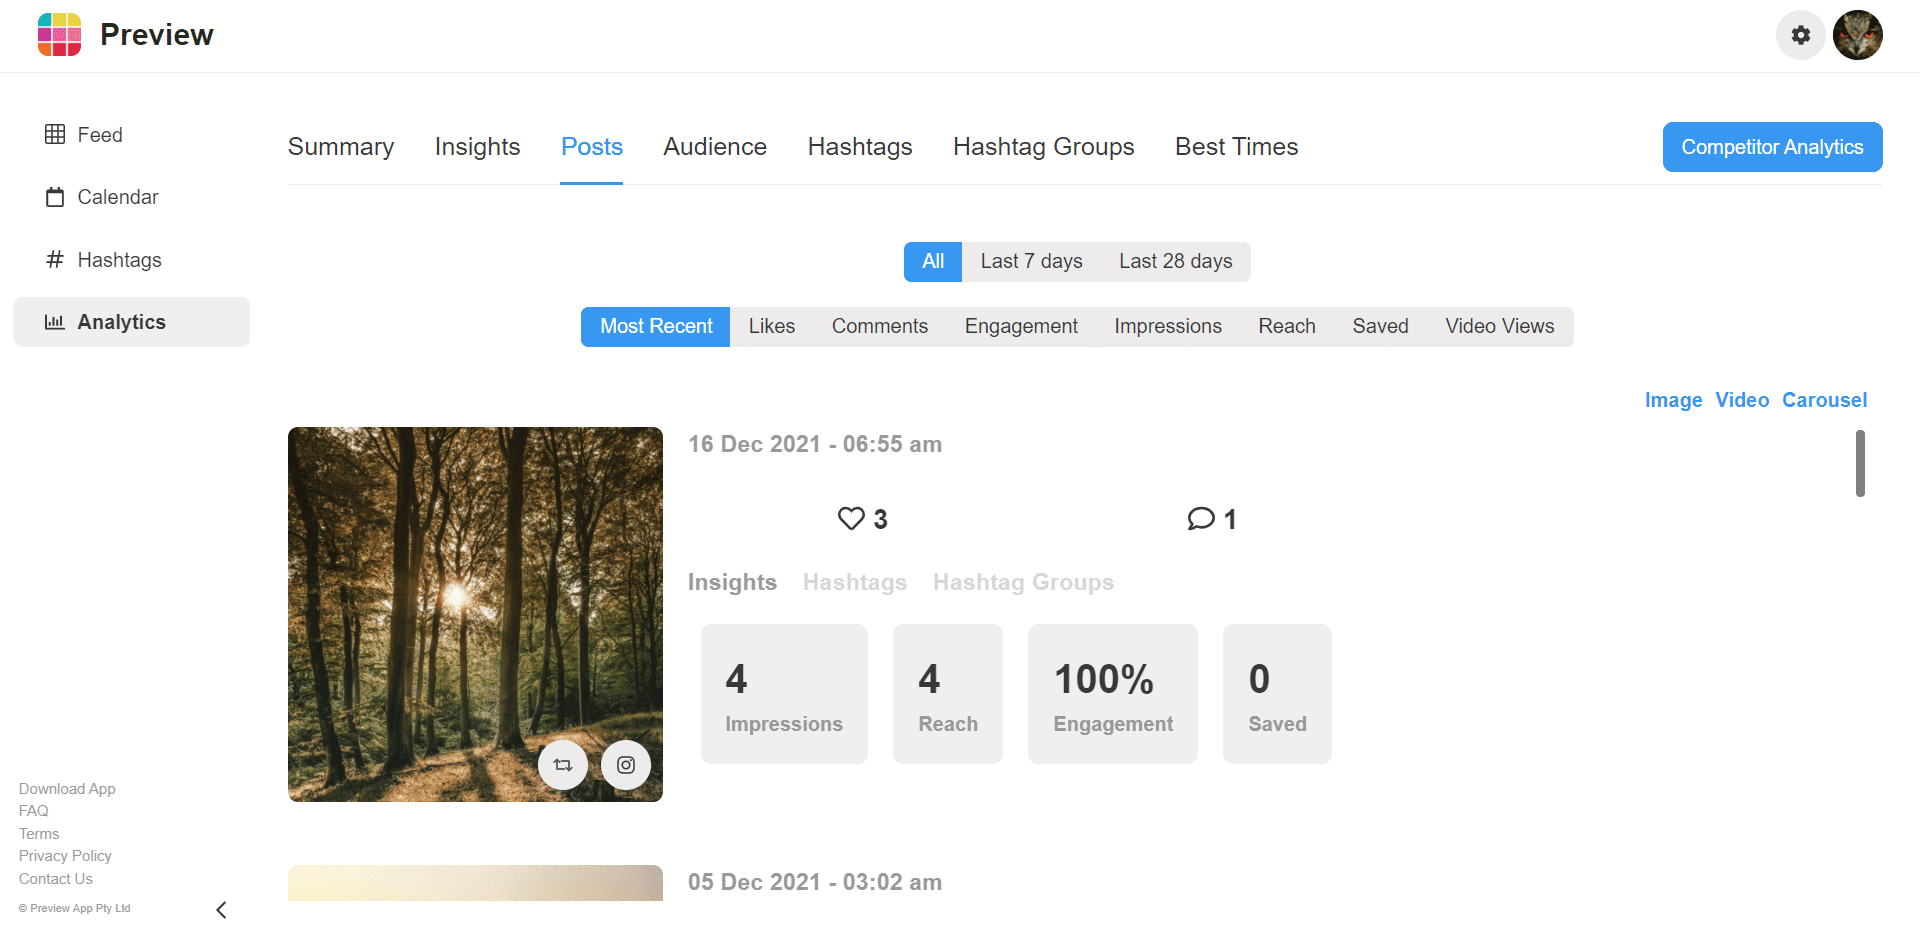The width and height of the screenshot is (1920, 935).
Task: Open the Analytics sidebar item
Action: pos(131,322)
